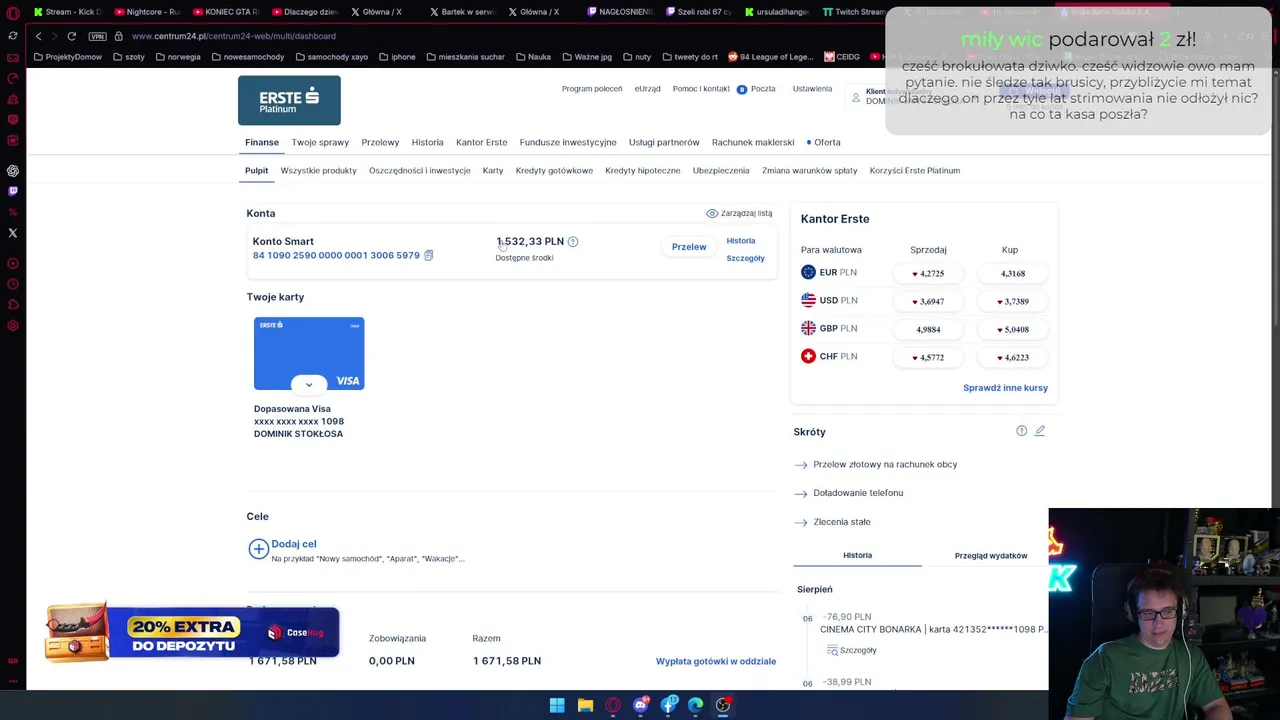Image resolution: width=1280 pixels, height=720 pixels.
Task: Click EUR sell rate 4,2725
Action: pyautogui.click(x=928, y=273)
